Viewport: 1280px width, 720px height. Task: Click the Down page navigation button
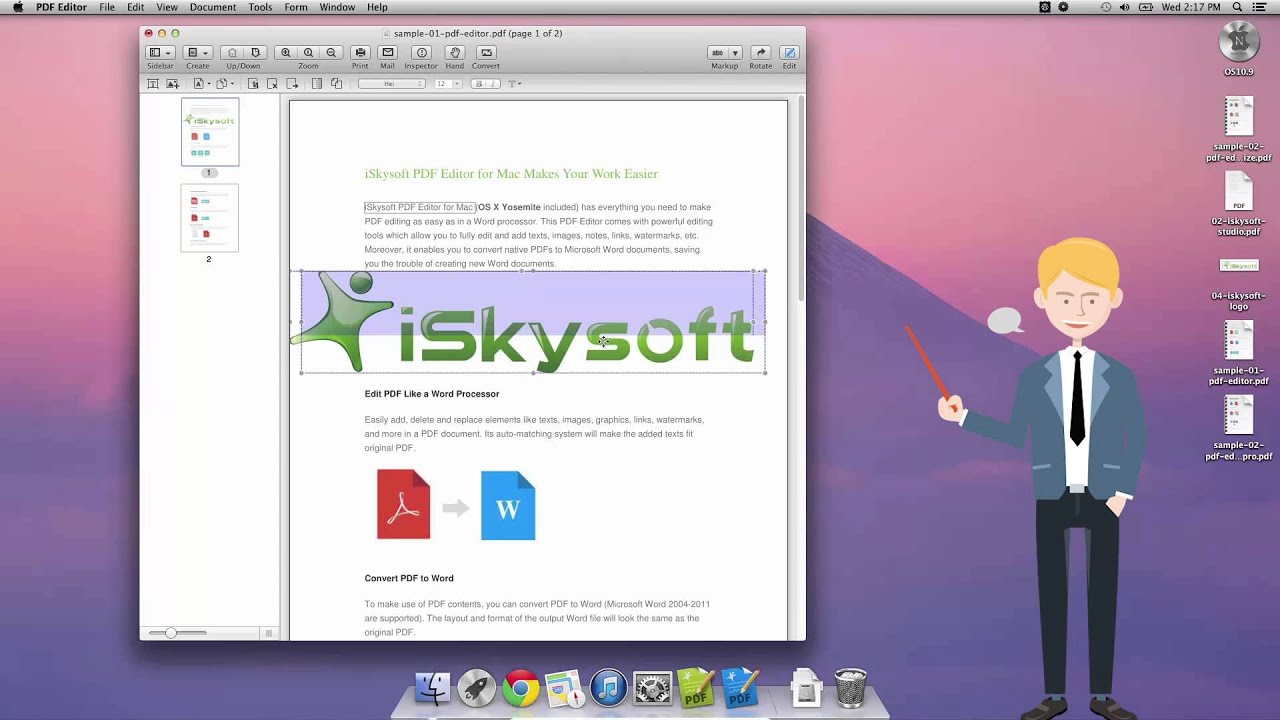255,53
